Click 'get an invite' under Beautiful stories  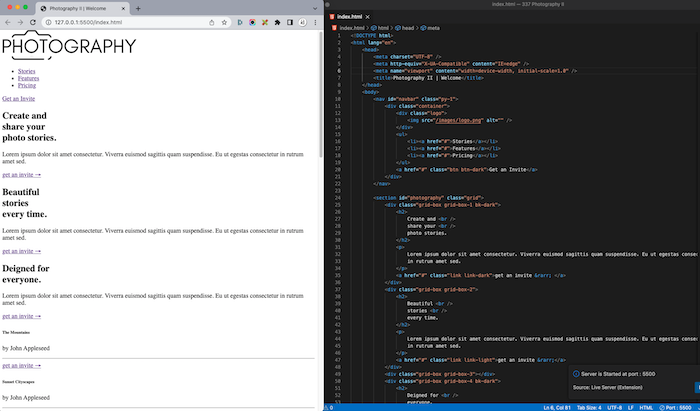tap(21, 251)
